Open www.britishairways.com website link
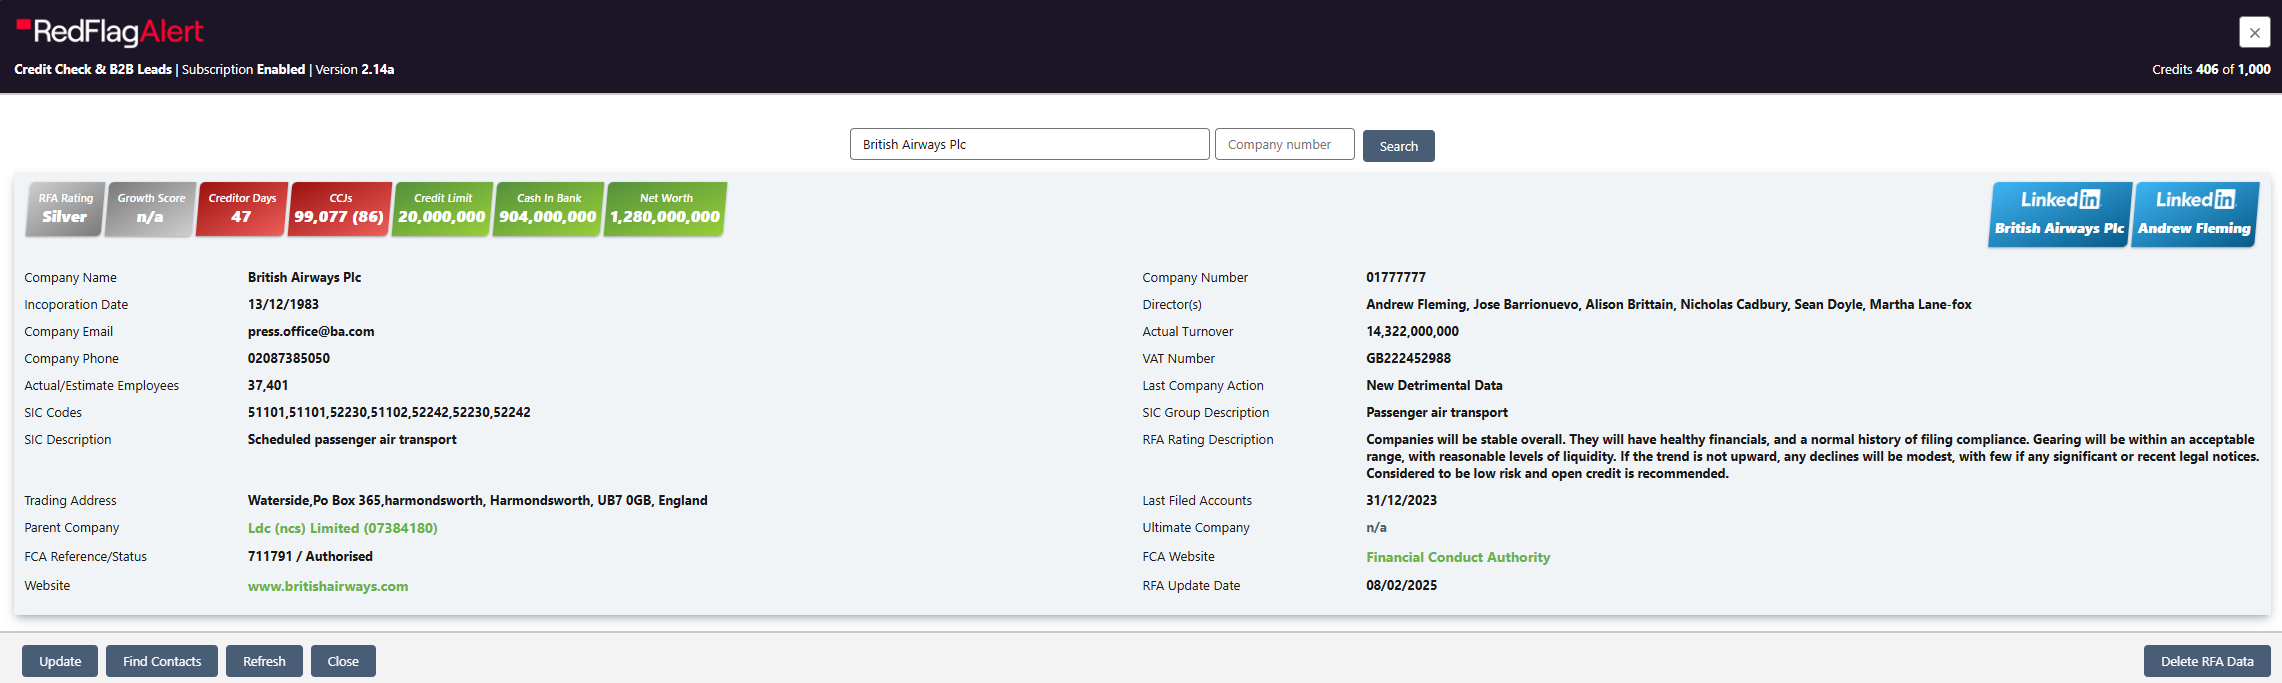Screen dimensions: 2282x683 (328, 586)
